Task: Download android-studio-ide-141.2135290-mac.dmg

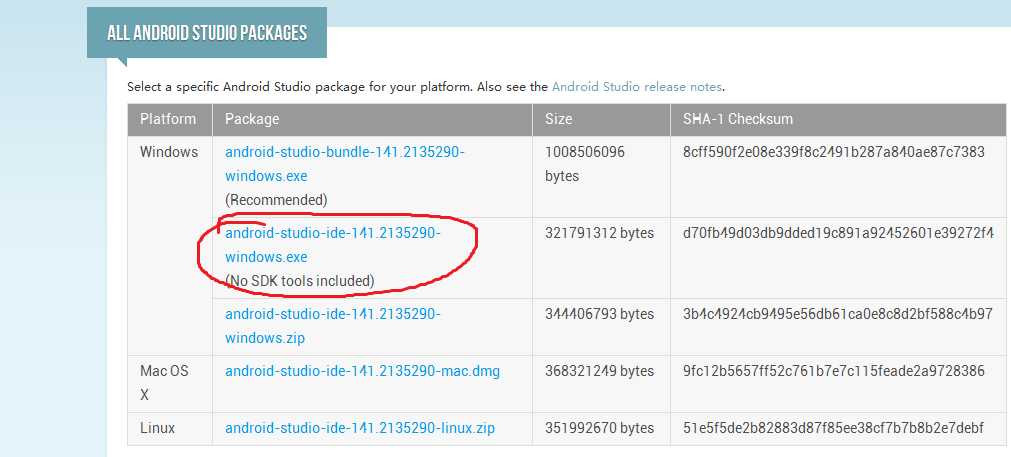Action: pos(362,371)
